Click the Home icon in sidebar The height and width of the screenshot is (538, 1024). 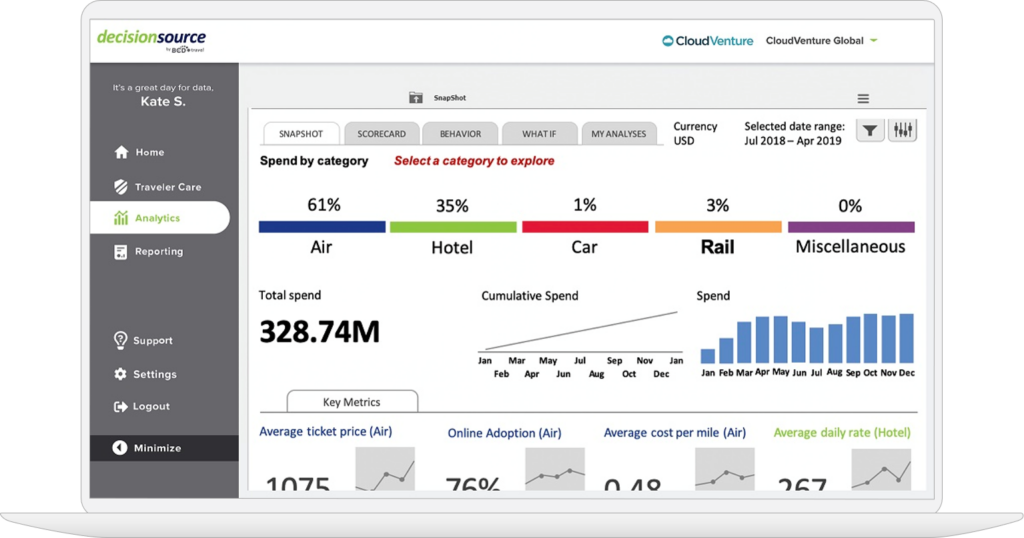pyautogui.click(x=121, y=153)
